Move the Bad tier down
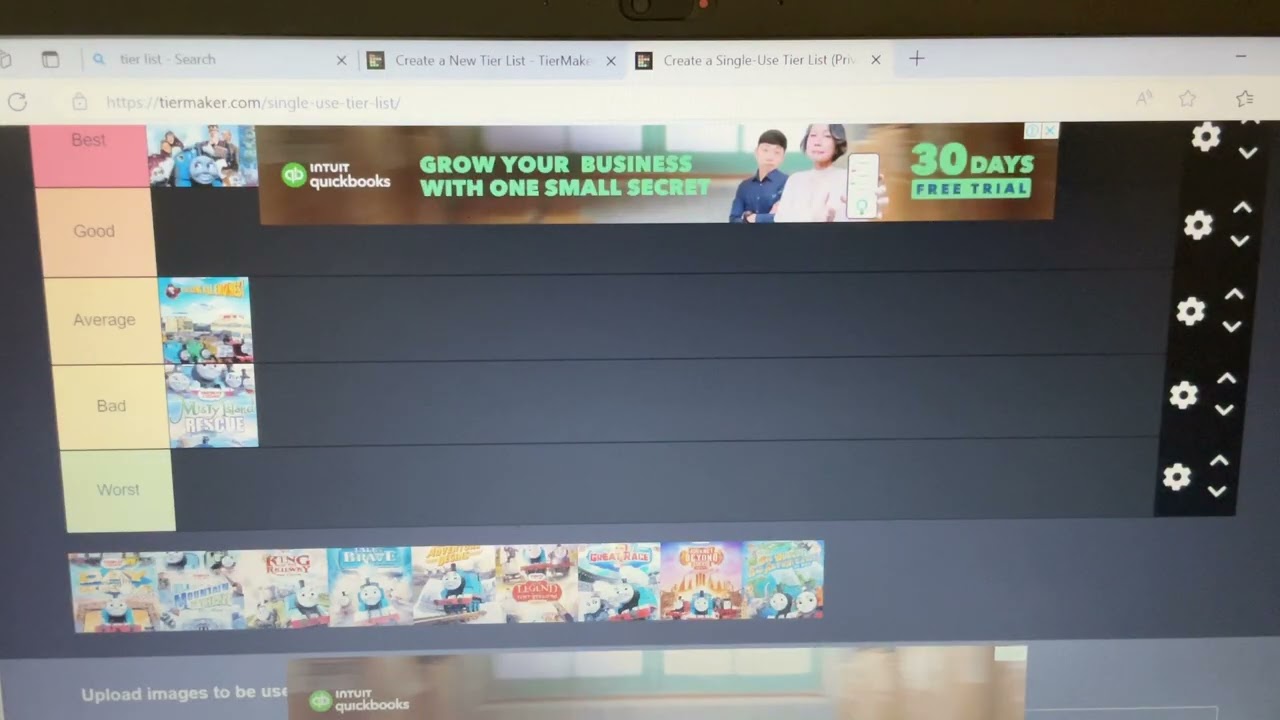 click(x=1224, y=410)
